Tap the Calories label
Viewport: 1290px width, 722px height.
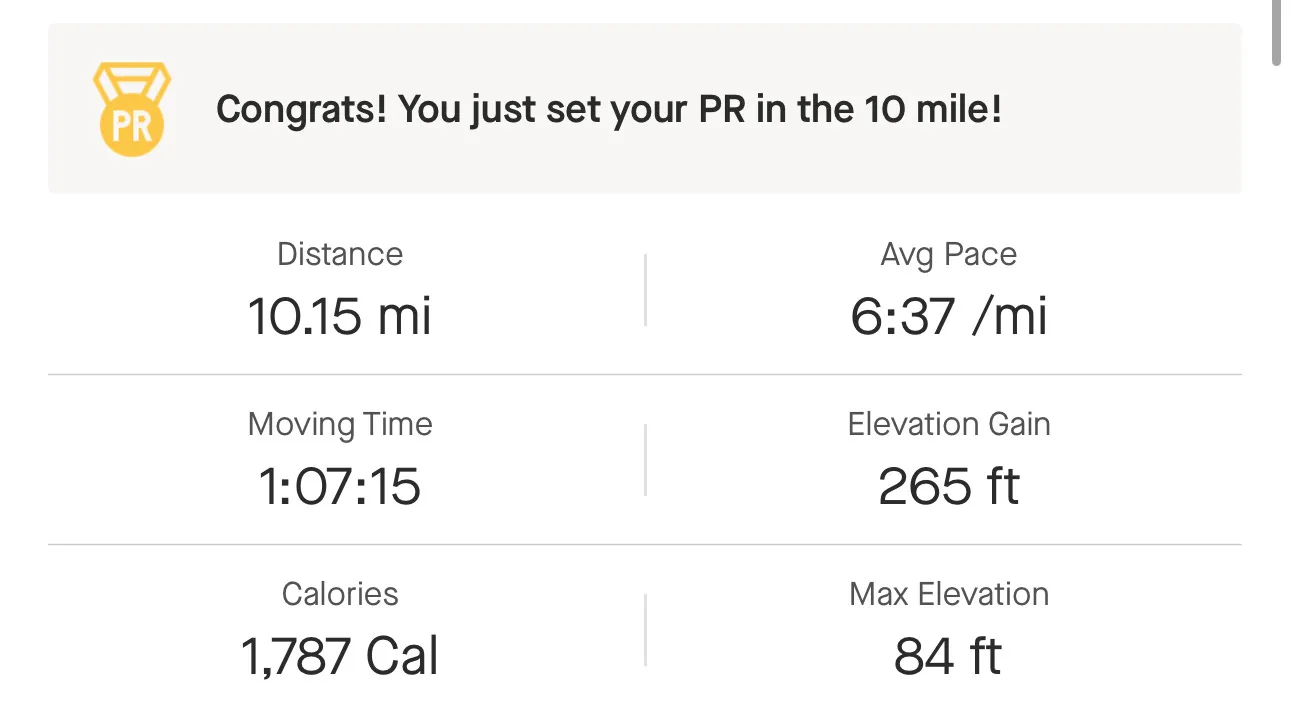(340, 594)
